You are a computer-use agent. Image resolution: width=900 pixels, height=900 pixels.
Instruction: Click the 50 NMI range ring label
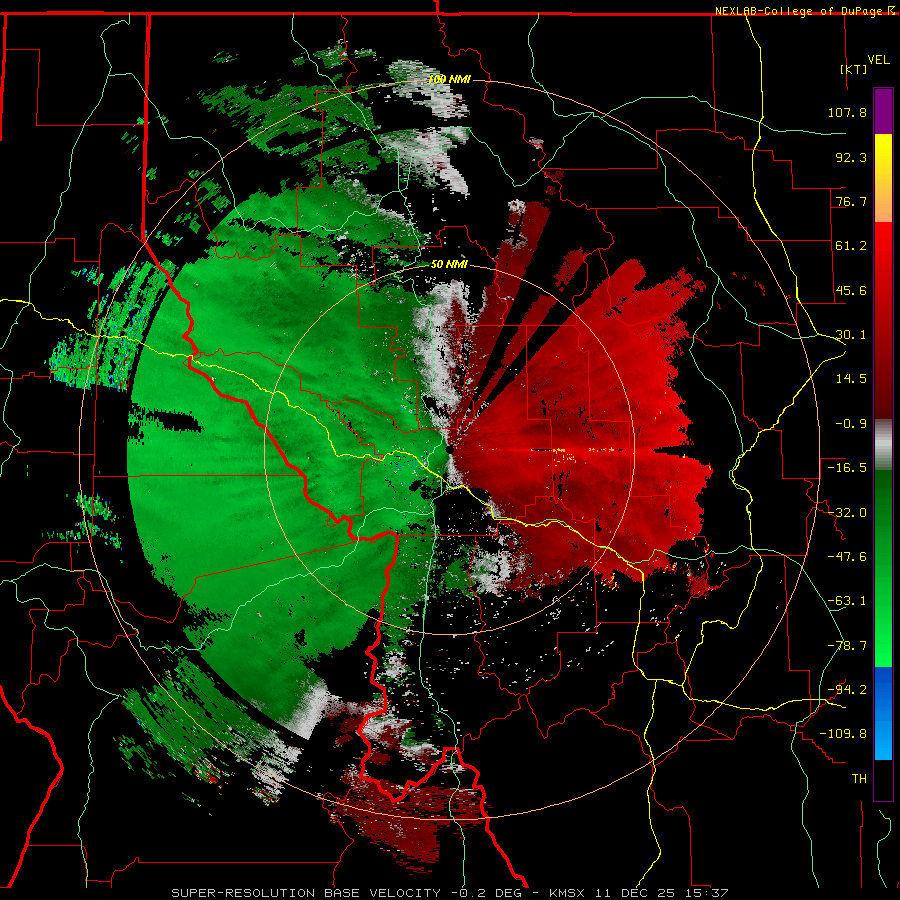pyautogui.click(x=449, y=264)
